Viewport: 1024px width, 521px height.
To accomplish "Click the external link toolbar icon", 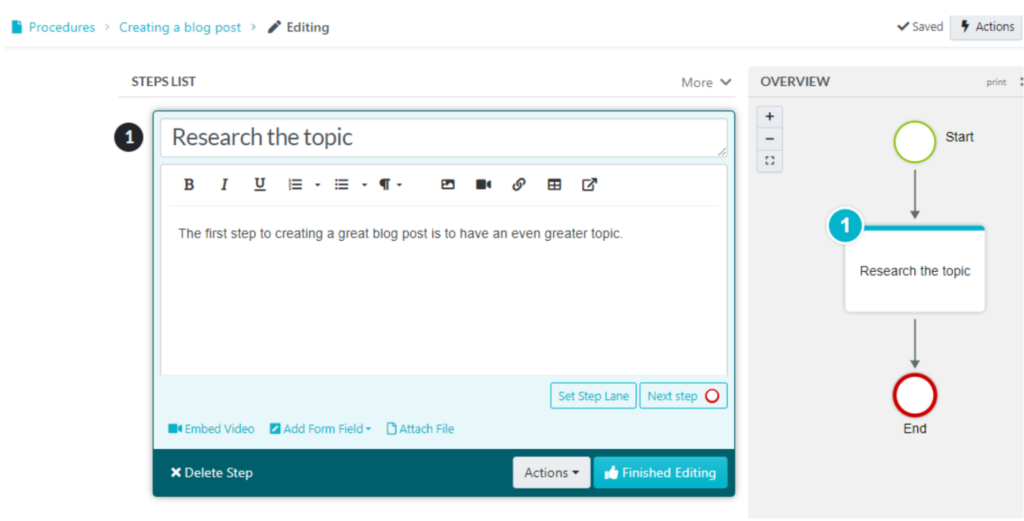I will (x=590, y=185).
